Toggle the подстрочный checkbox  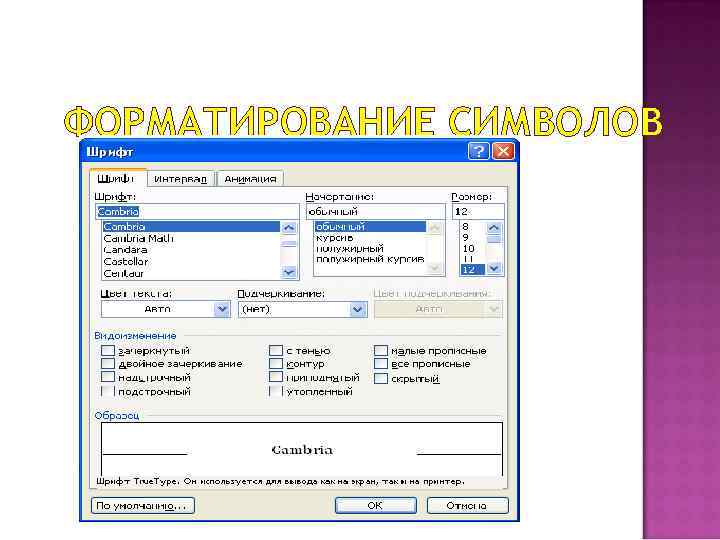pyautogui.click(x=108, y=392)
